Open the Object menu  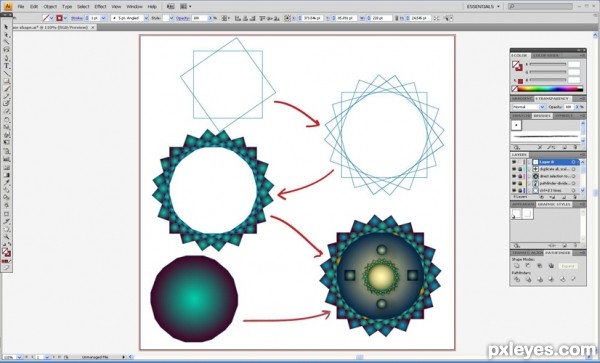click(50, 7)
